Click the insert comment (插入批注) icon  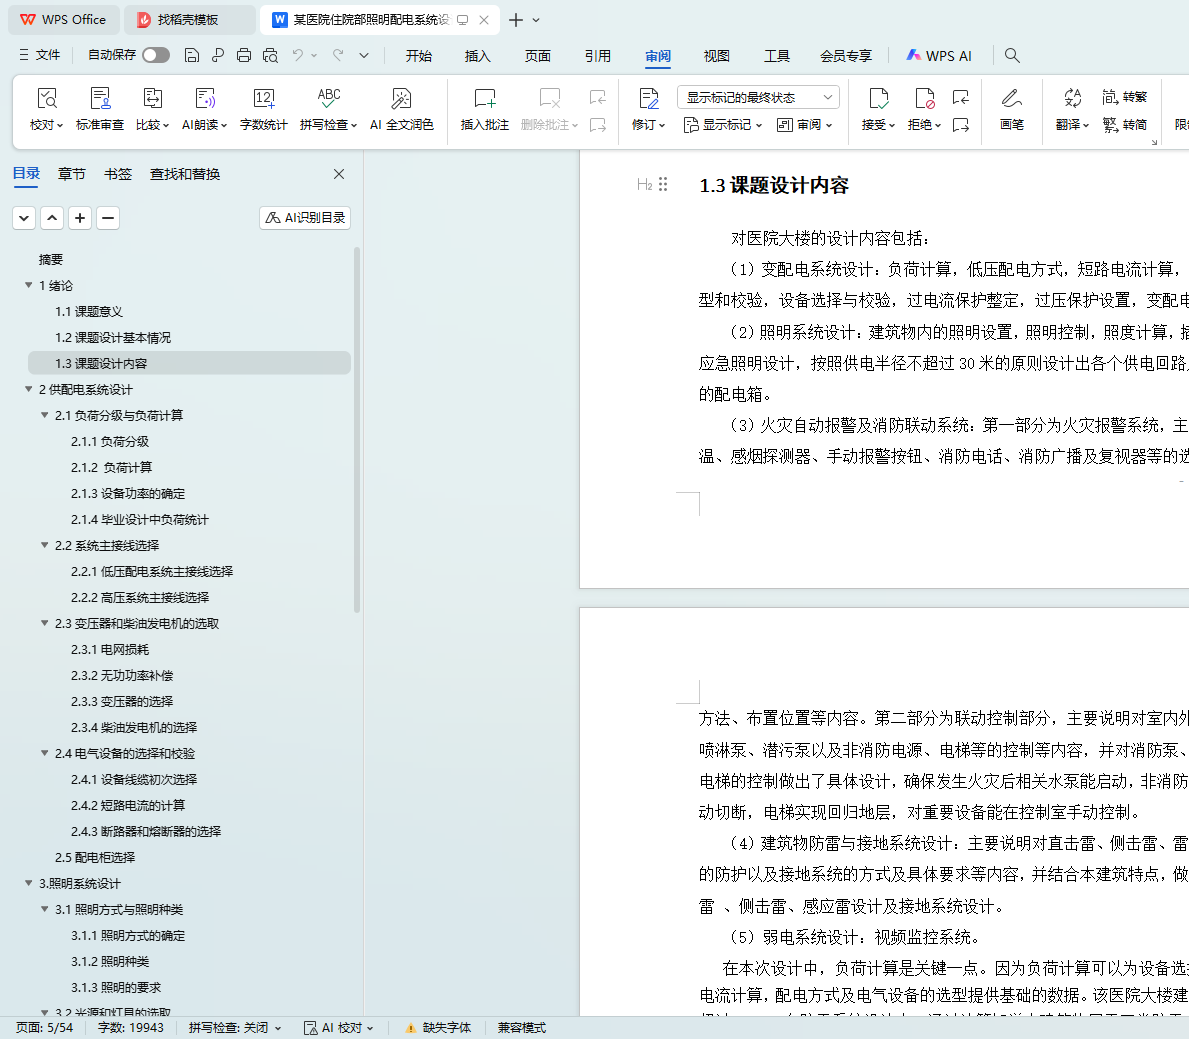(x=484, y=99)
